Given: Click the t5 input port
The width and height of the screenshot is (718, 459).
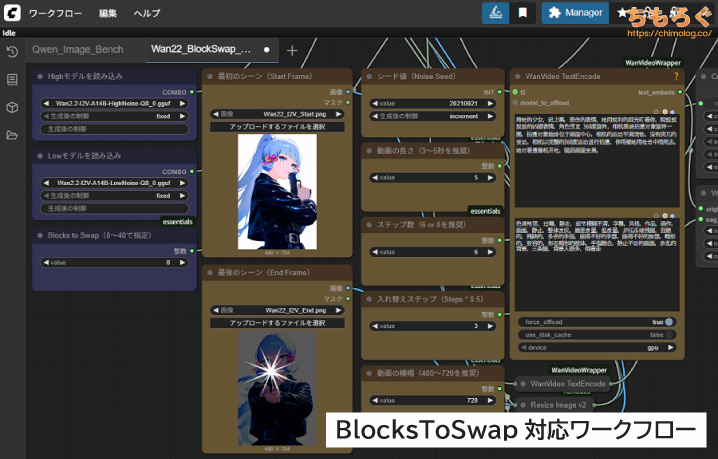Looking at the screenshot, I should coord(515,92).
